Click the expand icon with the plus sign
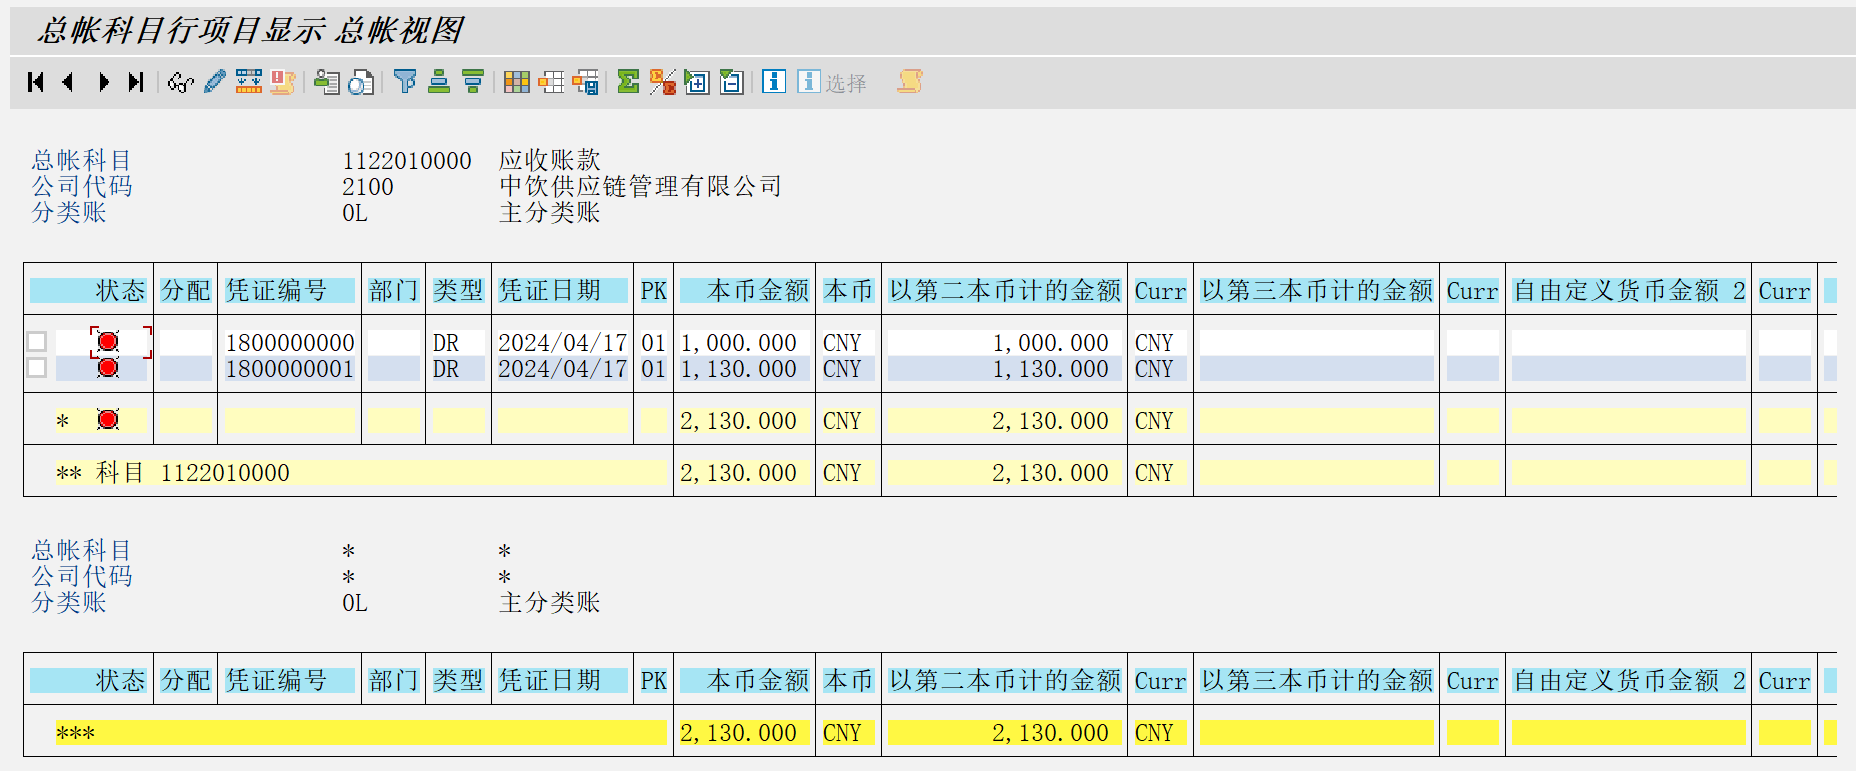Image resolution: width=1856 pixels, height=771 pixels. point(697,82)
